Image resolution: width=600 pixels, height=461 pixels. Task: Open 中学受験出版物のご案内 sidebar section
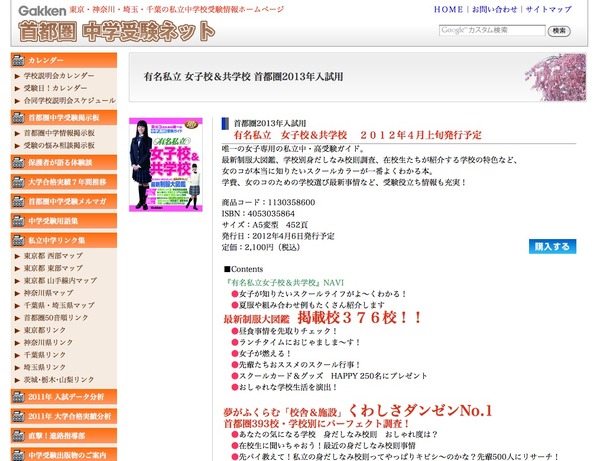[64, 454]
